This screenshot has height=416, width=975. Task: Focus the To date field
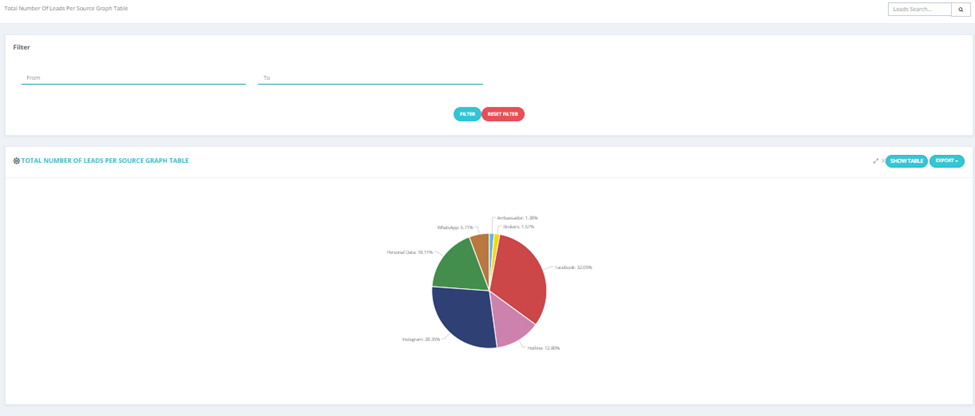(370, 78)
